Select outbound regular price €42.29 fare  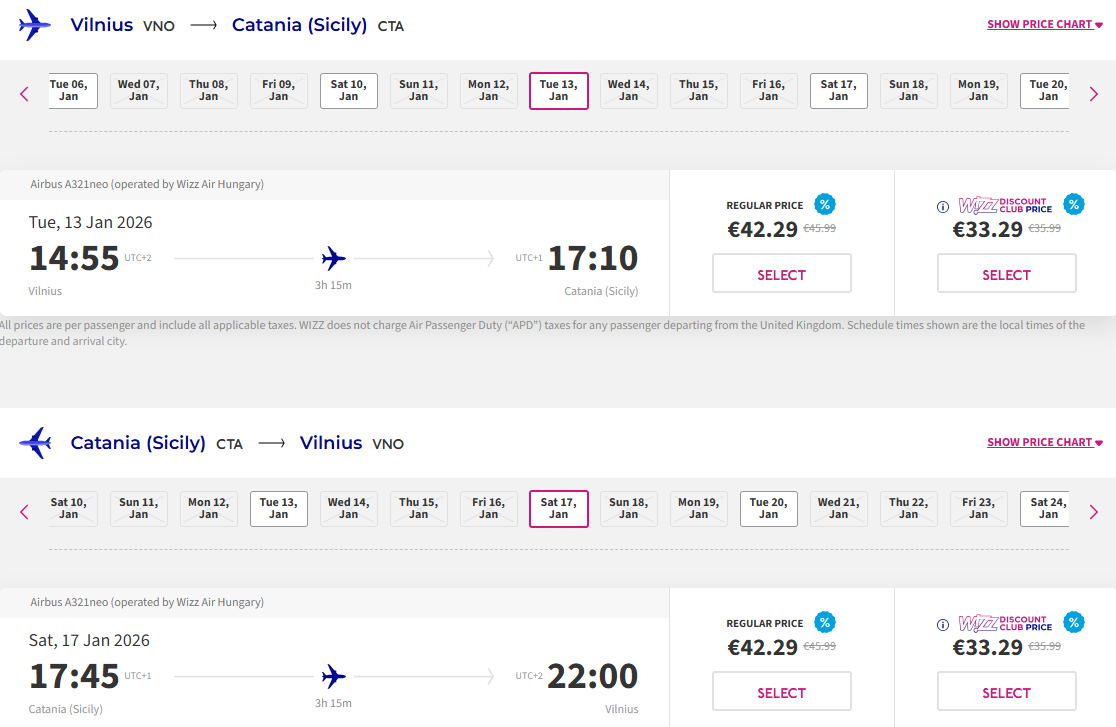[781, 274]
